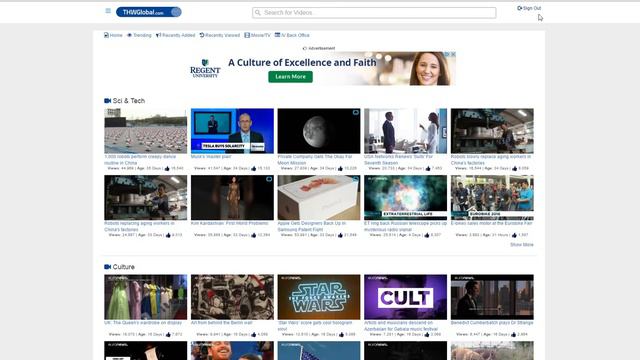Open the Kim Kardashian thumbnail
Image resolution: width=640 pixels, height=360 pixels.
[x=232, y=198]
